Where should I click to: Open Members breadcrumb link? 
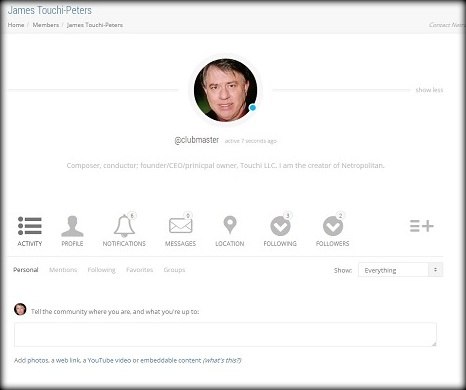pos(46,25)
